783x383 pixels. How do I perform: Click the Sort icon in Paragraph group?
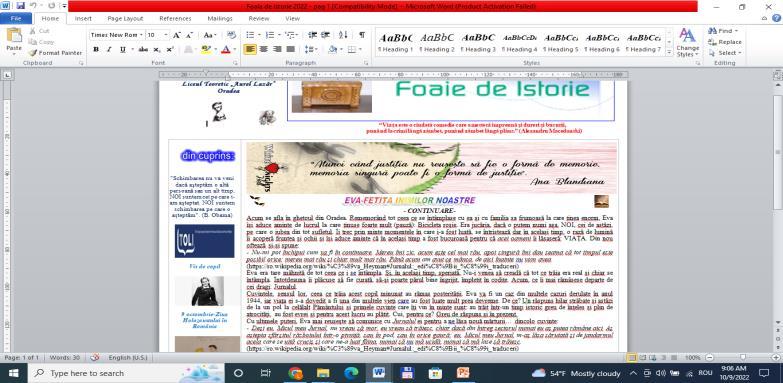click(343, 35)
